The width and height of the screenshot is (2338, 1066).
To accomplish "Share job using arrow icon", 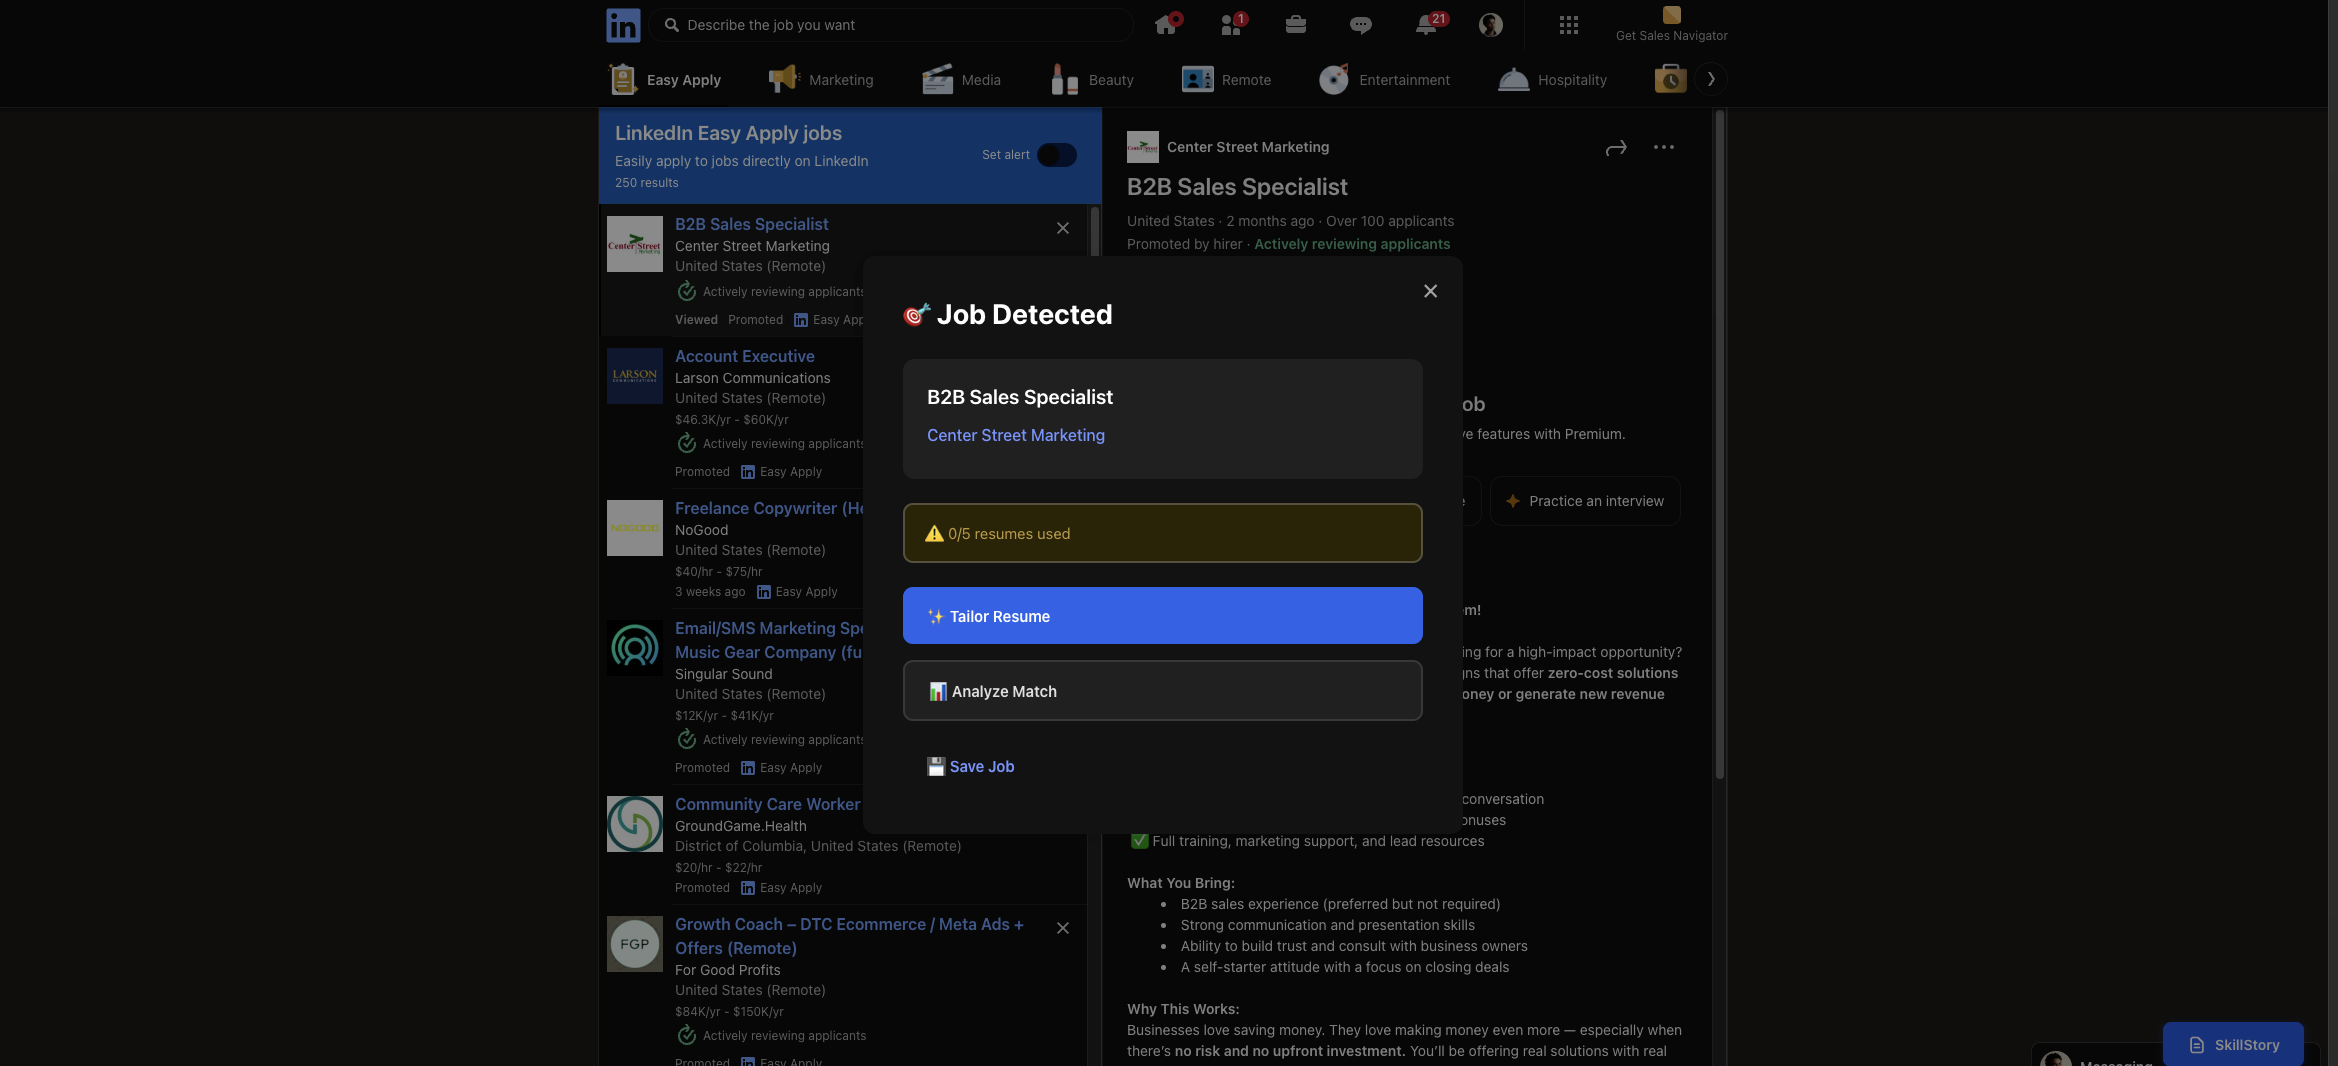I will 1616,148.
